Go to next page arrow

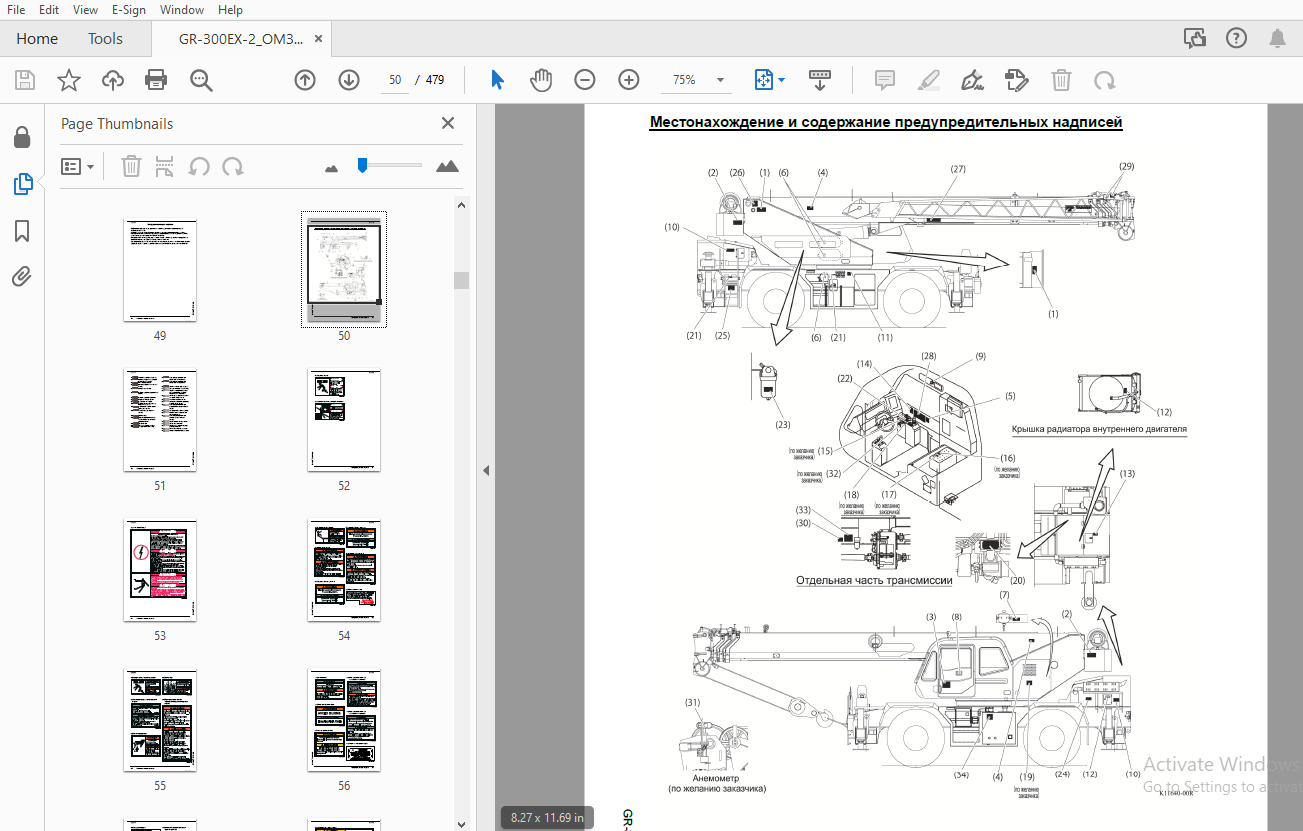[349, 81]
